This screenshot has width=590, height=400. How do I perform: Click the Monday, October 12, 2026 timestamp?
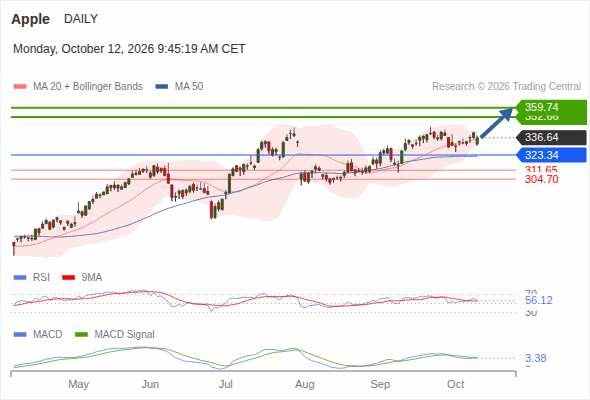(x=129, y=49)
